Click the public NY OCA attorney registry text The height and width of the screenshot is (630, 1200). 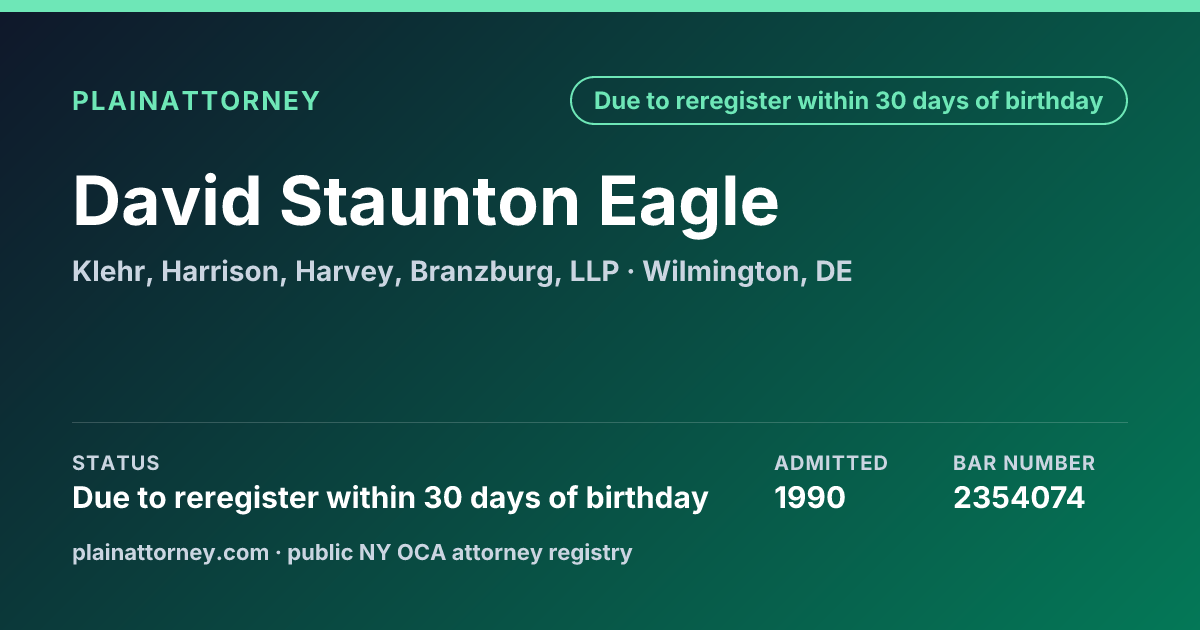(460, 552)
